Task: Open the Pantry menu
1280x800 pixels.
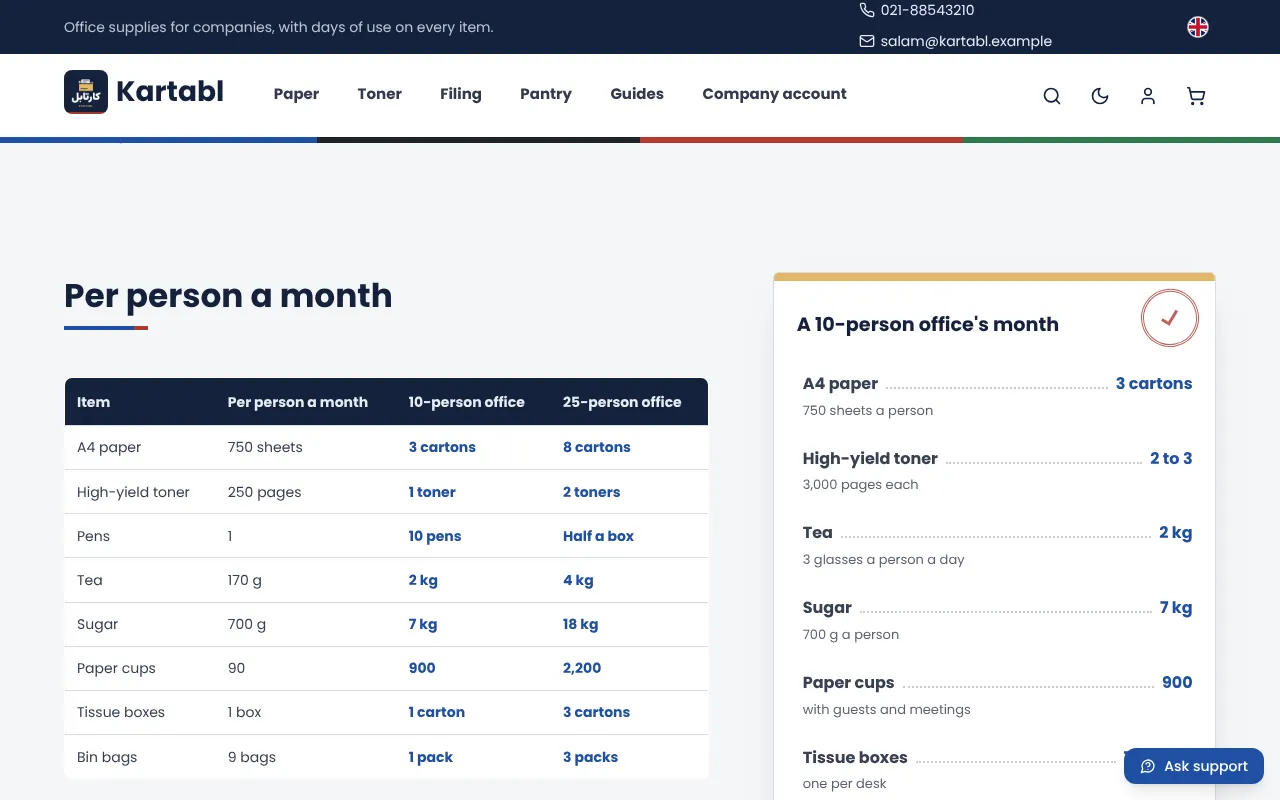Action: 546,94
